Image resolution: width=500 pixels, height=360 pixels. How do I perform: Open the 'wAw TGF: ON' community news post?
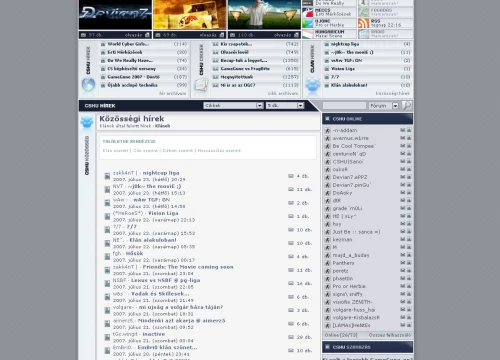(x=152, y=200)
